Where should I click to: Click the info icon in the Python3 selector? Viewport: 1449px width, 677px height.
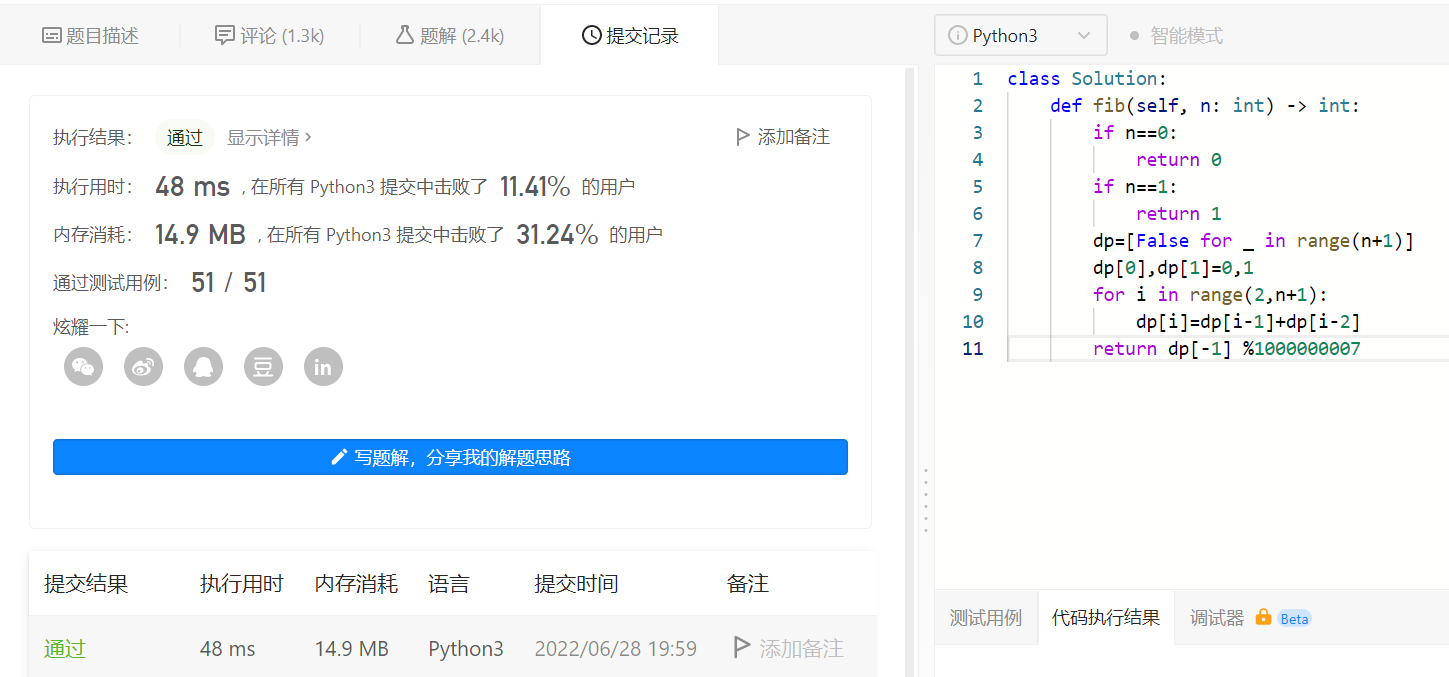pos(957,36)
